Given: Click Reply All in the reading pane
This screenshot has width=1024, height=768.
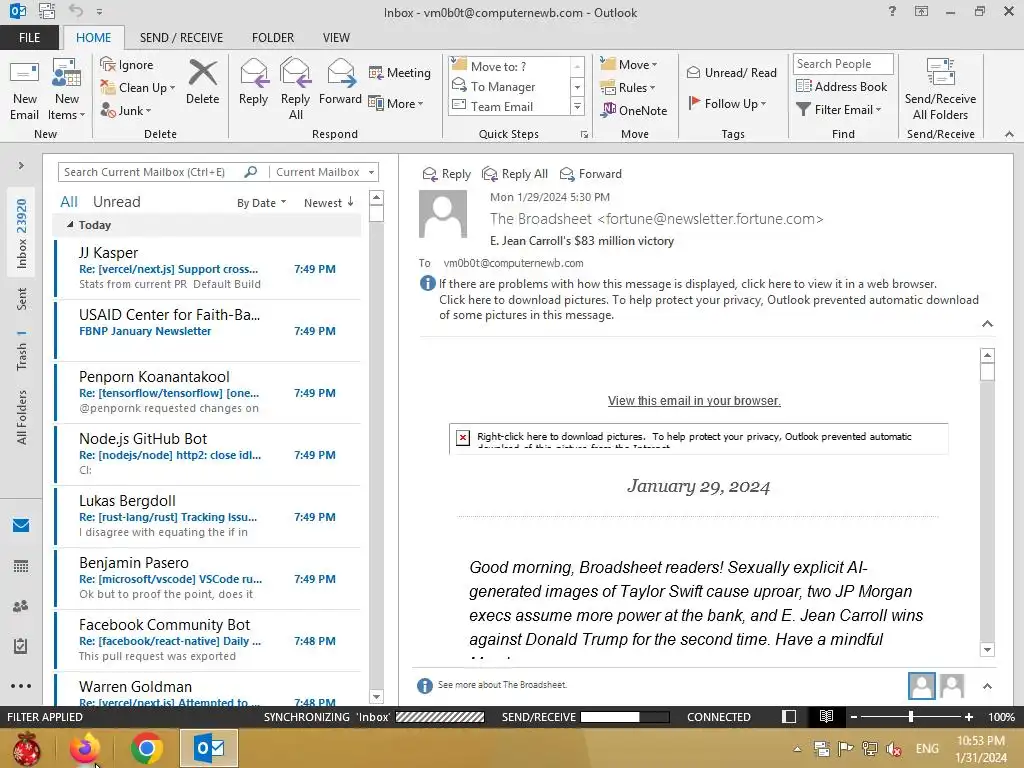Looking at the screenshot, I should point(515,174).
